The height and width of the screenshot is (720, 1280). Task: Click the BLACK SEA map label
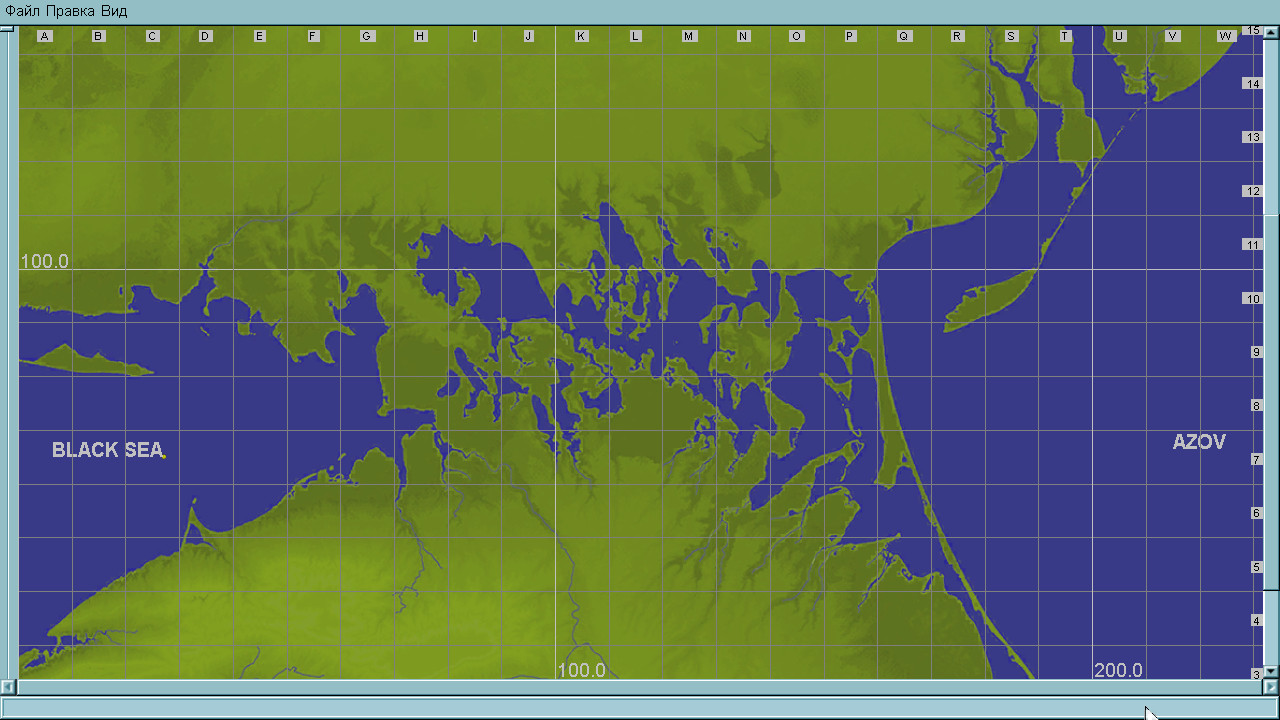[108, 450]
